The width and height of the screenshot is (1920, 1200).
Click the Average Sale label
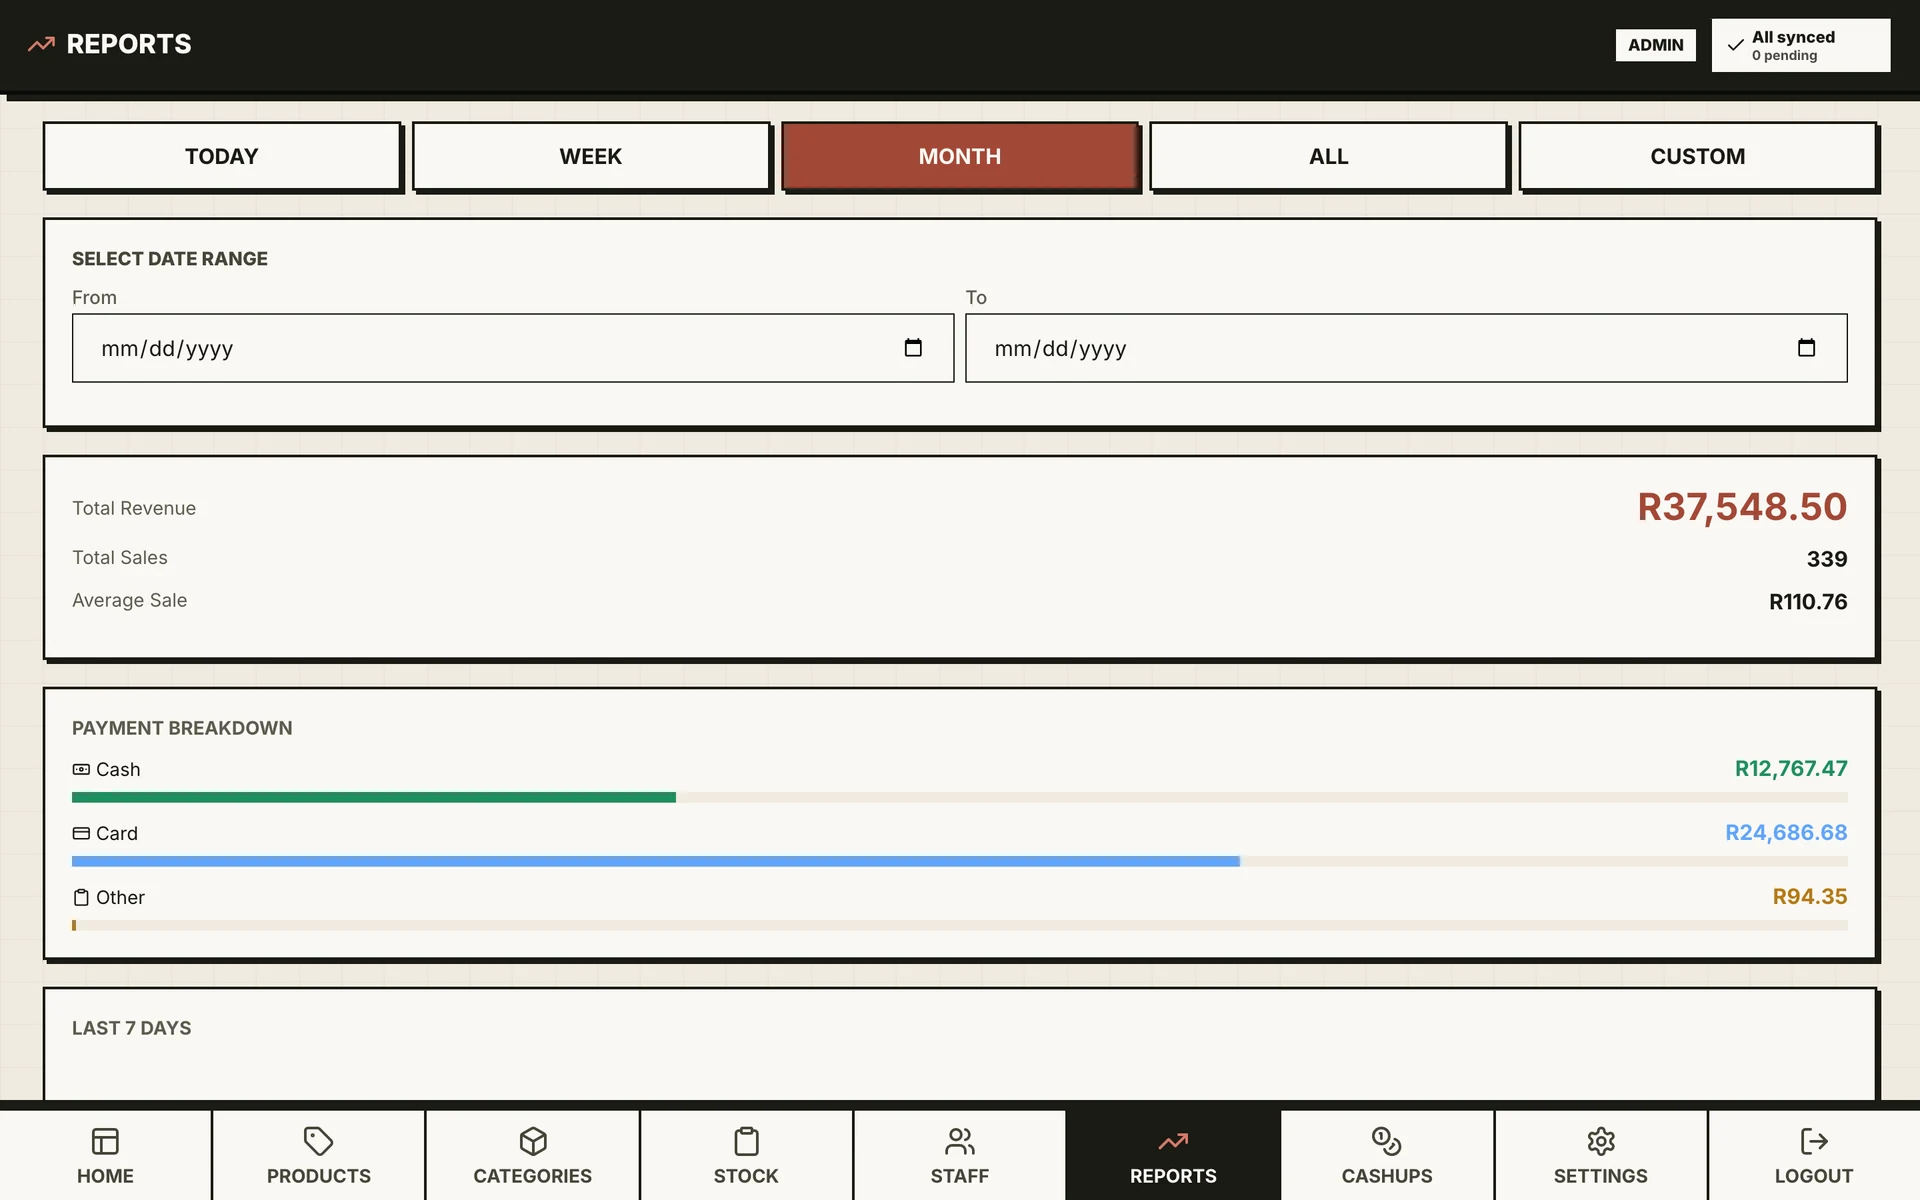[x=129, y=600]
